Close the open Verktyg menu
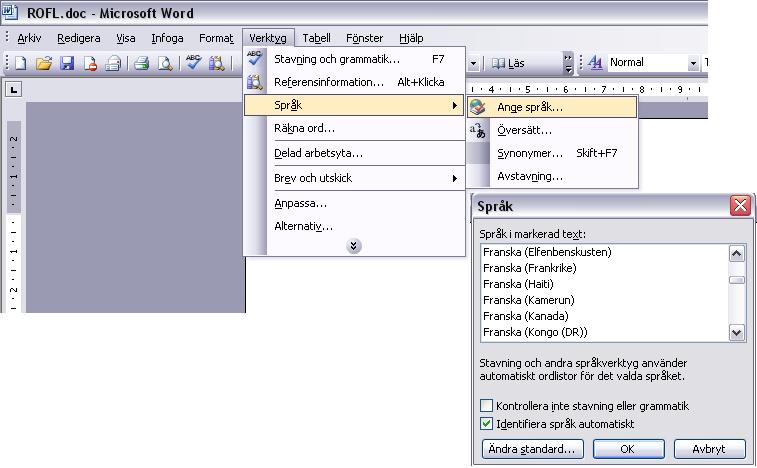 coord(267,38)
